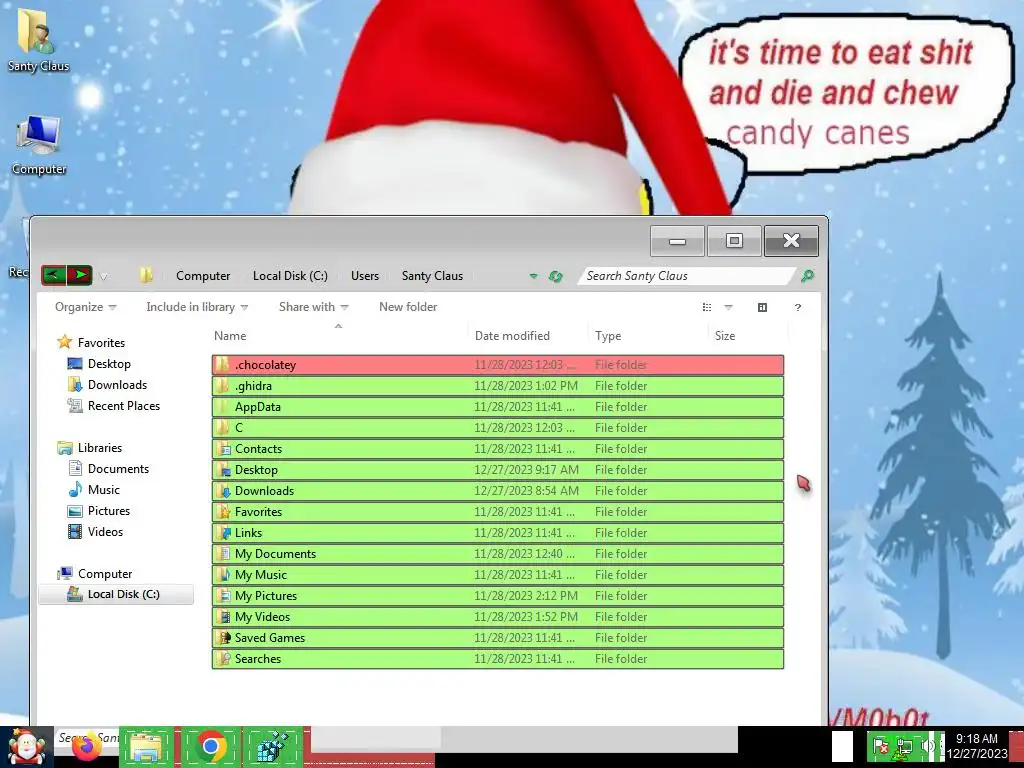
Task: Click Santy Claus desktop folder icon
Action: (37, 30)
